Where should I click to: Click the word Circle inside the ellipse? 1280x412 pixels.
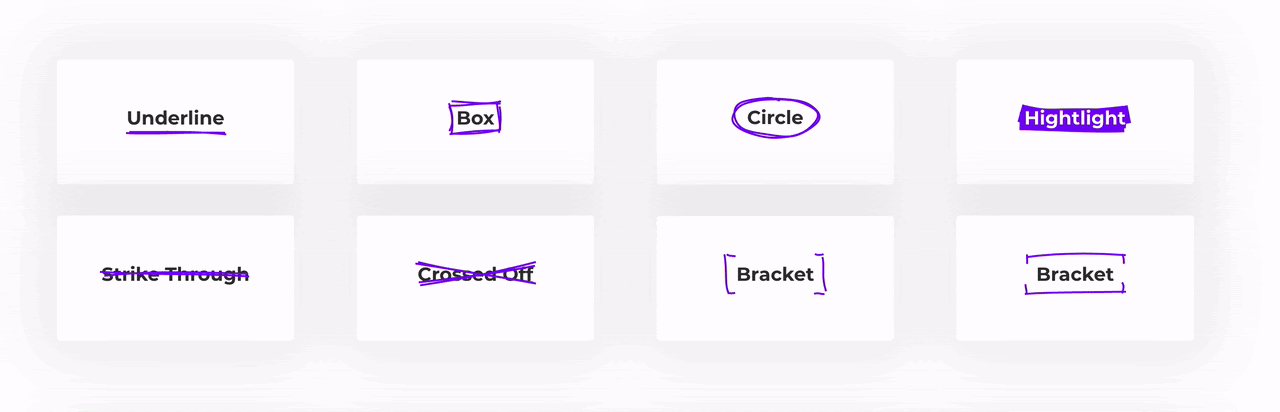775,118
